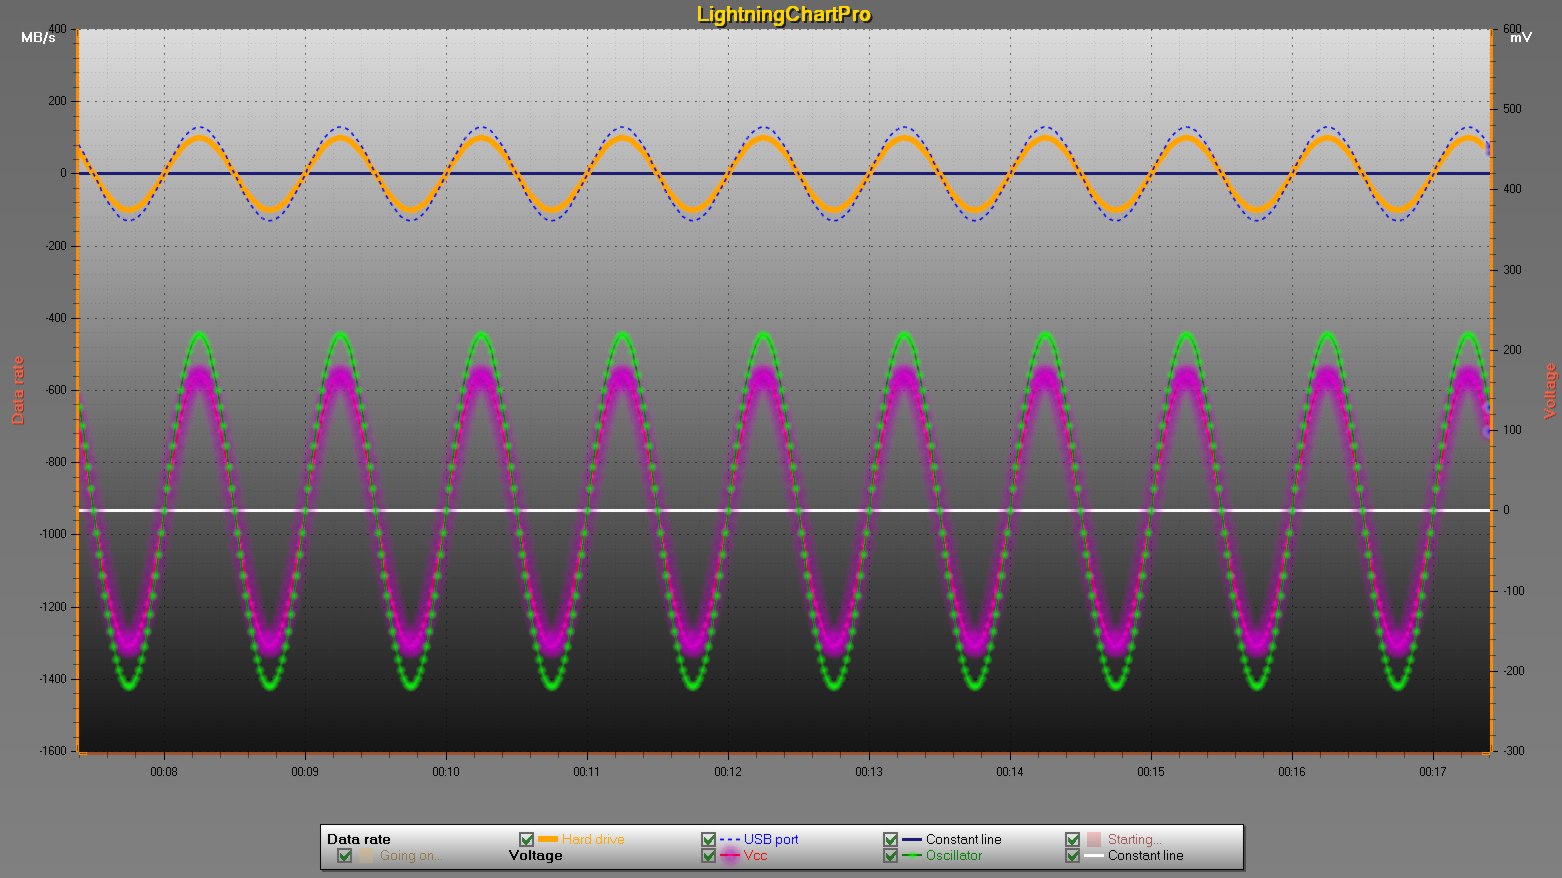
Task: Click the Voltage heading in the legend
Action: [536, 855]
